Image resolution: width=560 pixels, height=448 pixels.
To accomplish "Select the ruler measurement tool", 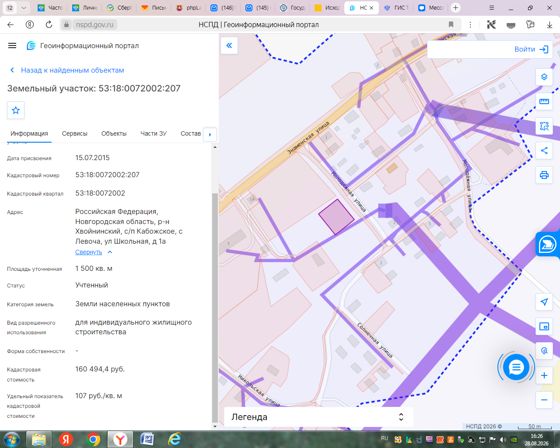I will 544,101.
